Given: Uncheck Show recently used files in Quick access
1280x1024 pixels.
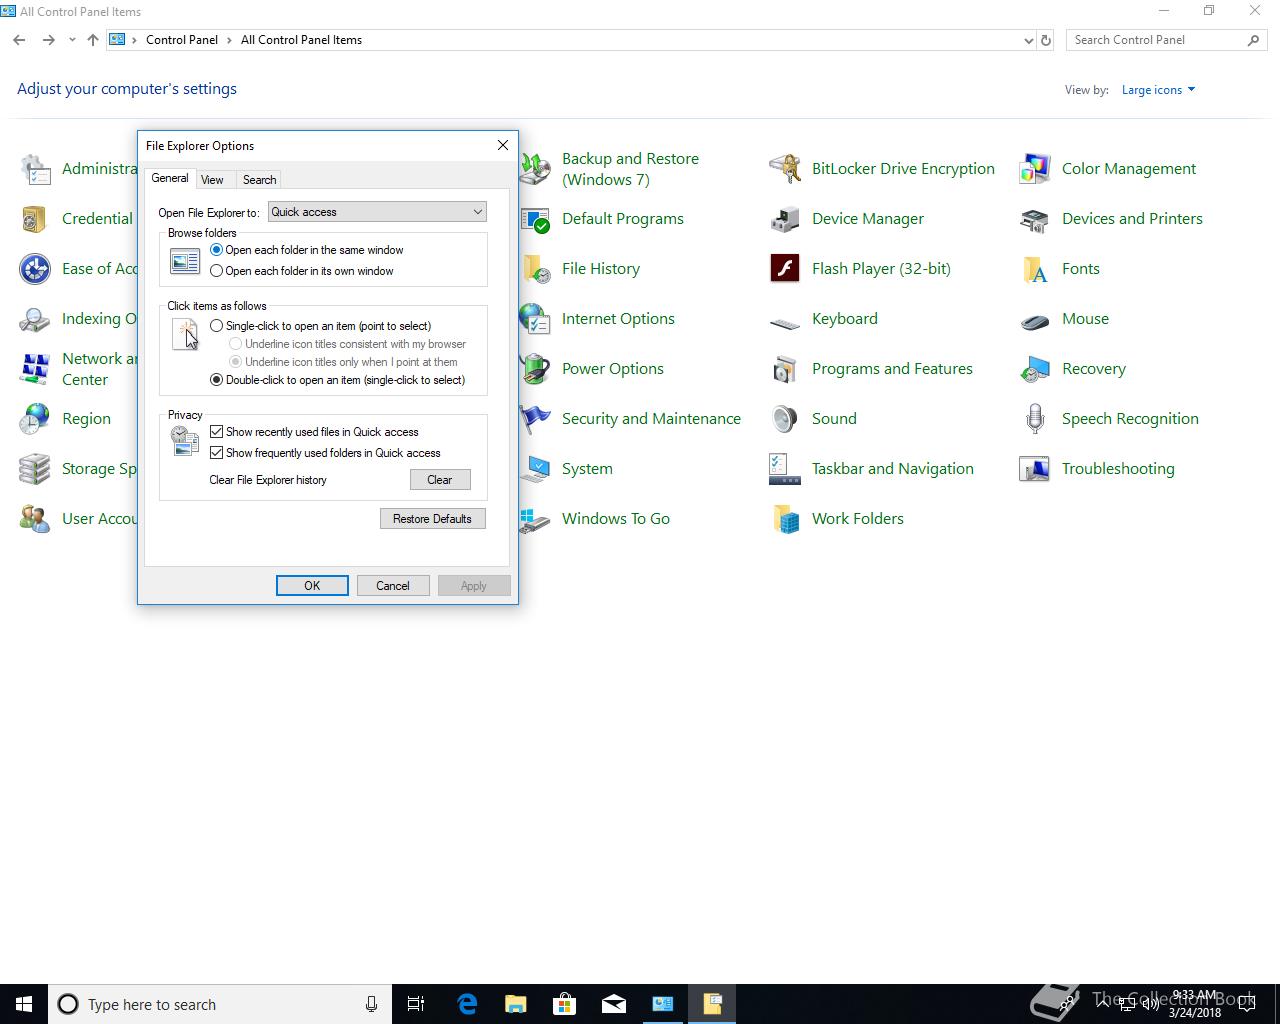Looking at the screenshot, I should [217, 432].
